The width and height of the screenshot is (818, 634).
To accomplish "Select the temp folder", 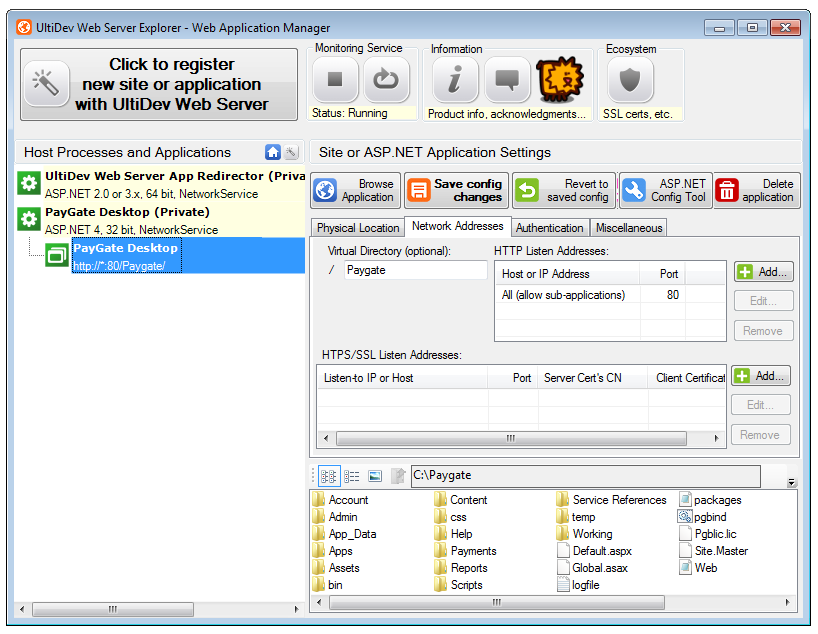I will coord(576,517).
